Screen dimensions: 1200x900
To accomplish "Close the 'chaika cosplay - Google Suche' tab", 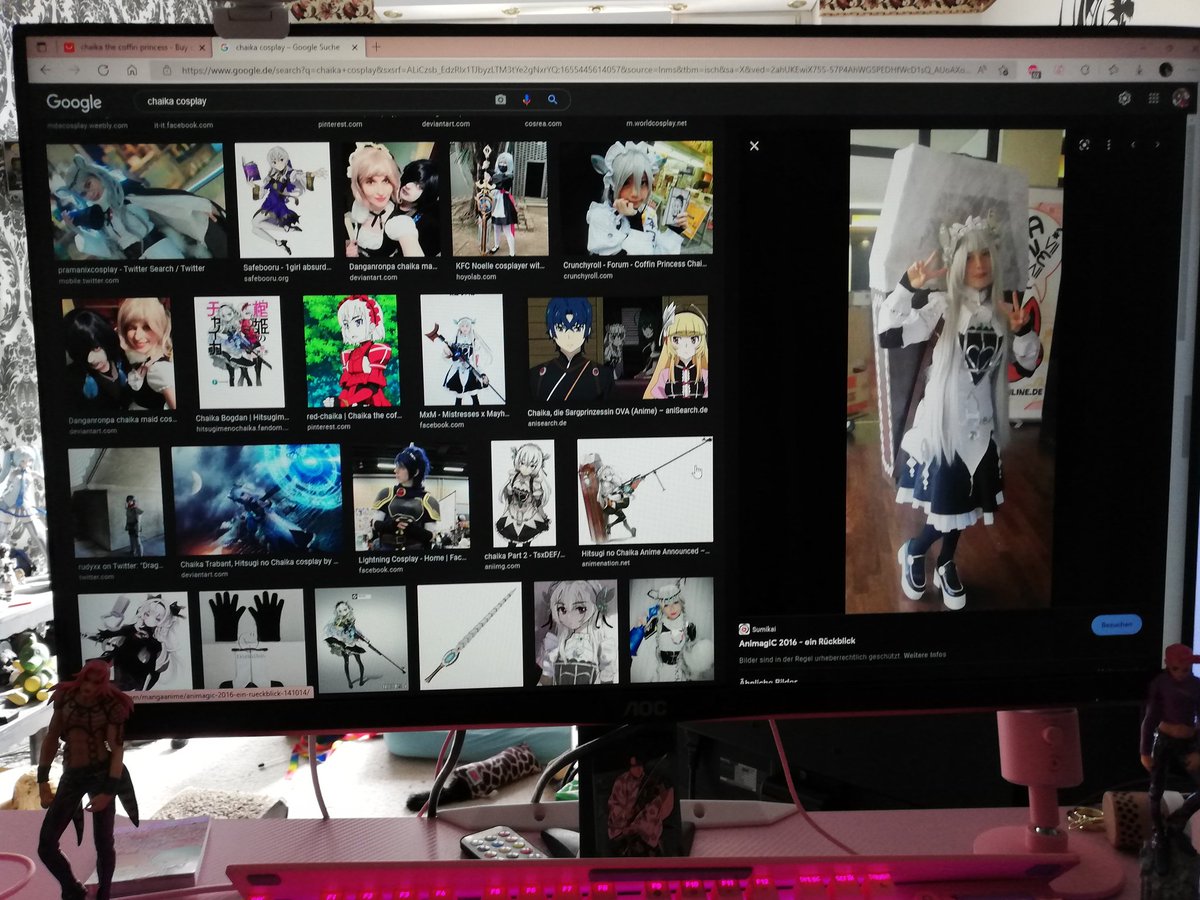I will [355, 47].
